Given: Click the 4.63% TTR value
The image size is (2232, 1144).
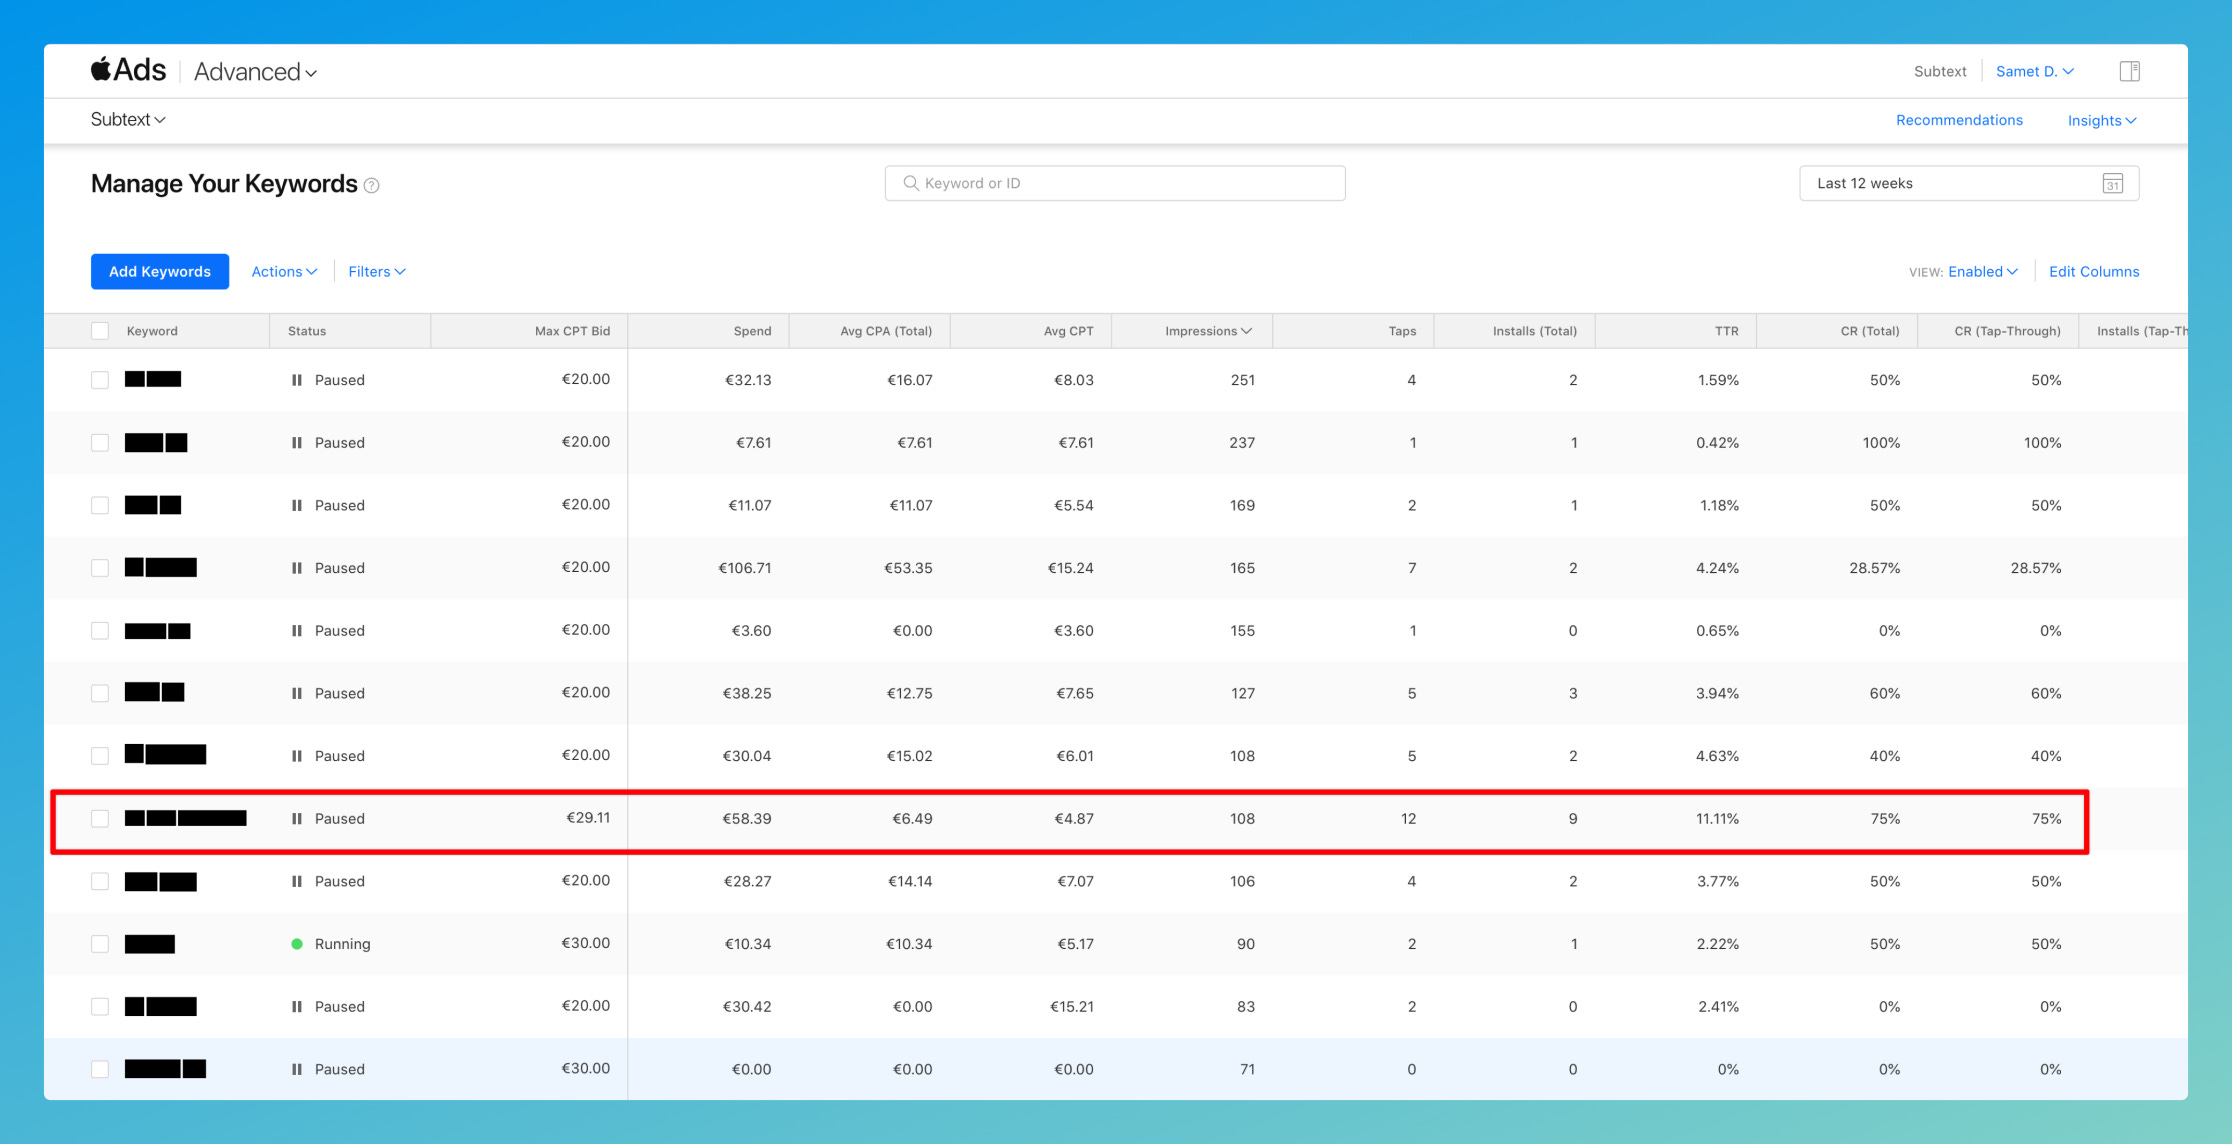Looking at the screenshot, I should (1717, 756).
